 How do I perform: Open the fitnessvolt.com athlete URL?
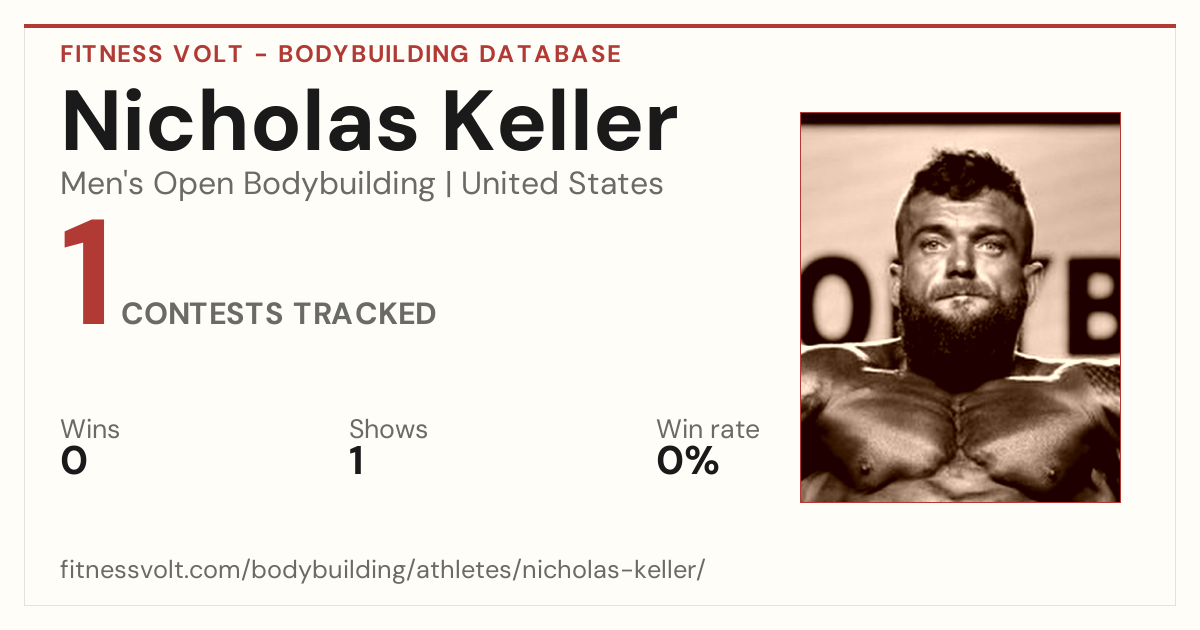click(383, 571)
